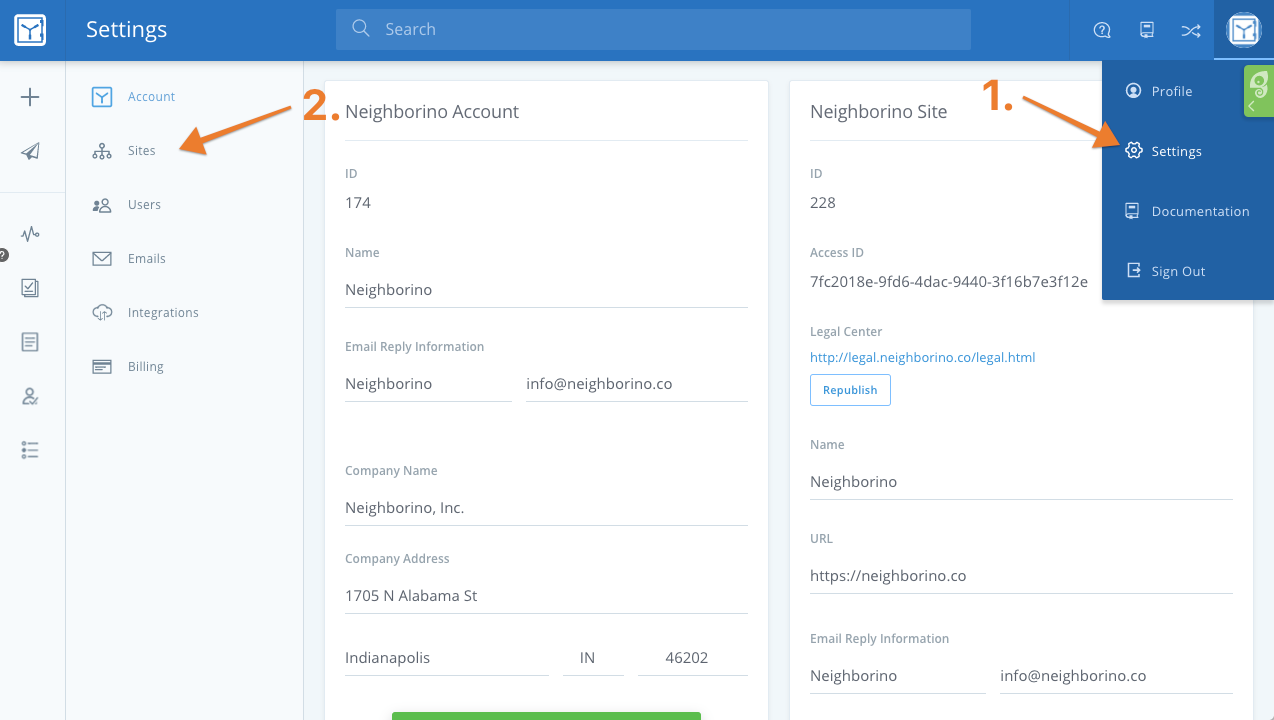The height and width of the screenshot is (720, 1274).
Task: Edit site email reply name field
Action: 898,676
